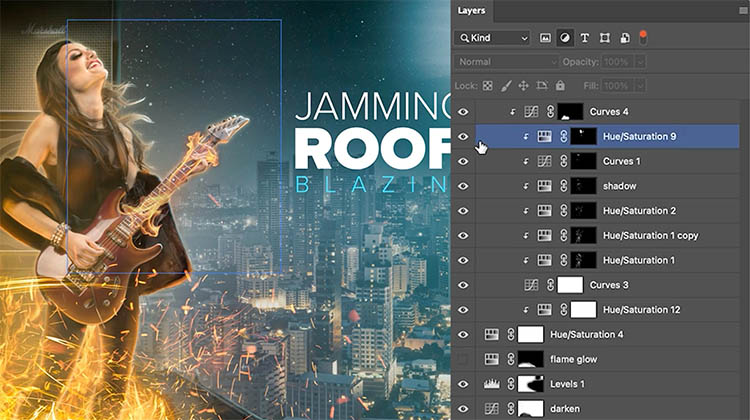Select Curves 1 adjustment icon

pos(544,162)
